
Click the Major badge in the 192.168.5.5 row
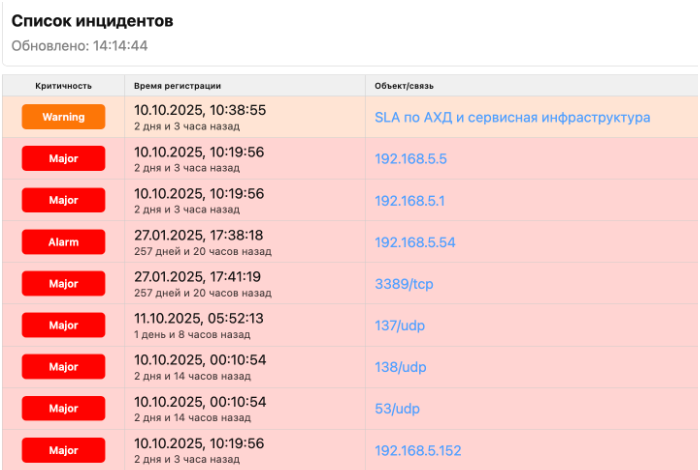[x=63, y=159]
